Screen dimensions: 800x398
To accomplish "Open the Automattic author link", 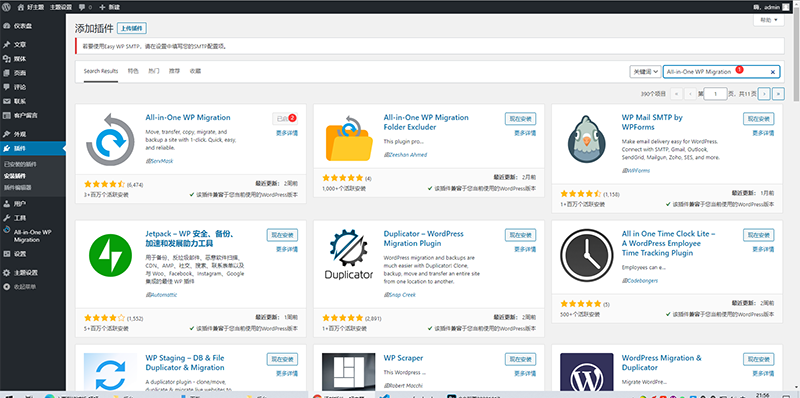I will 163,294.
